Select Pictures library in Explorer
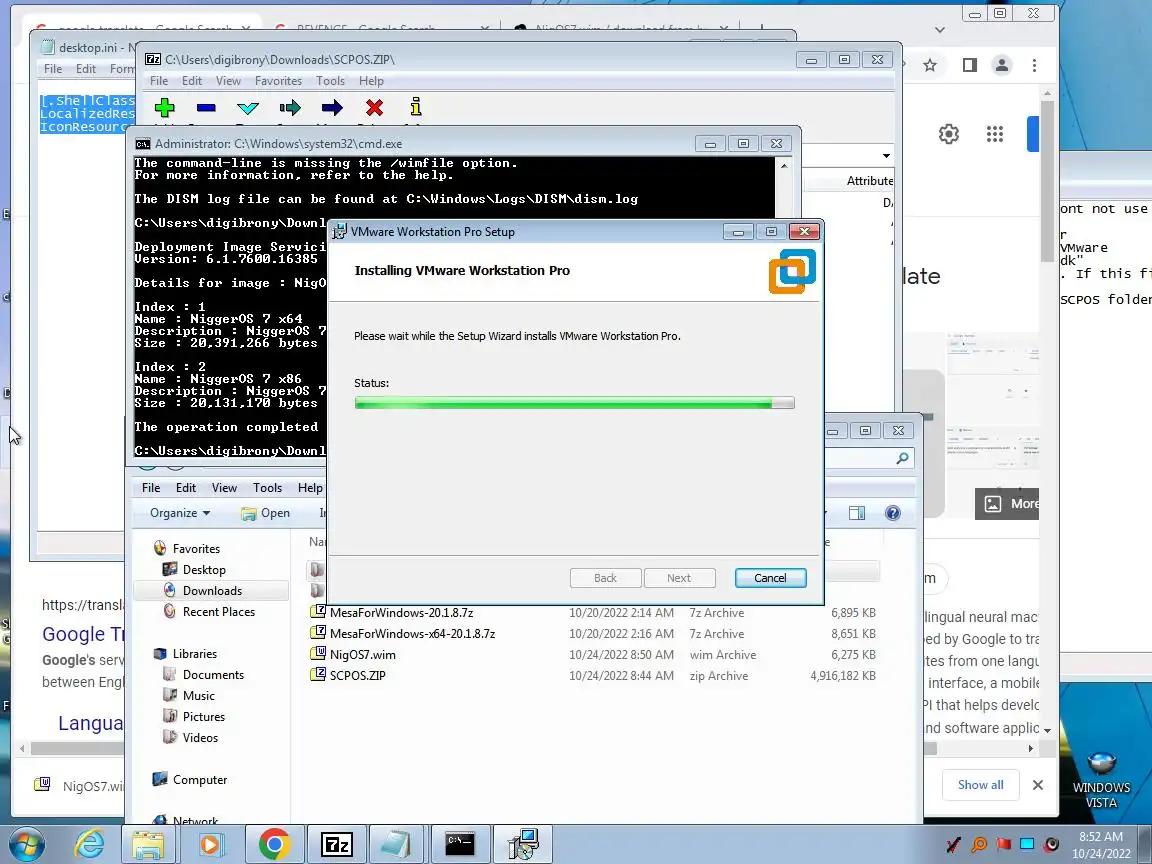Screen dimensions: 1152x864 [x=204, y=716]
